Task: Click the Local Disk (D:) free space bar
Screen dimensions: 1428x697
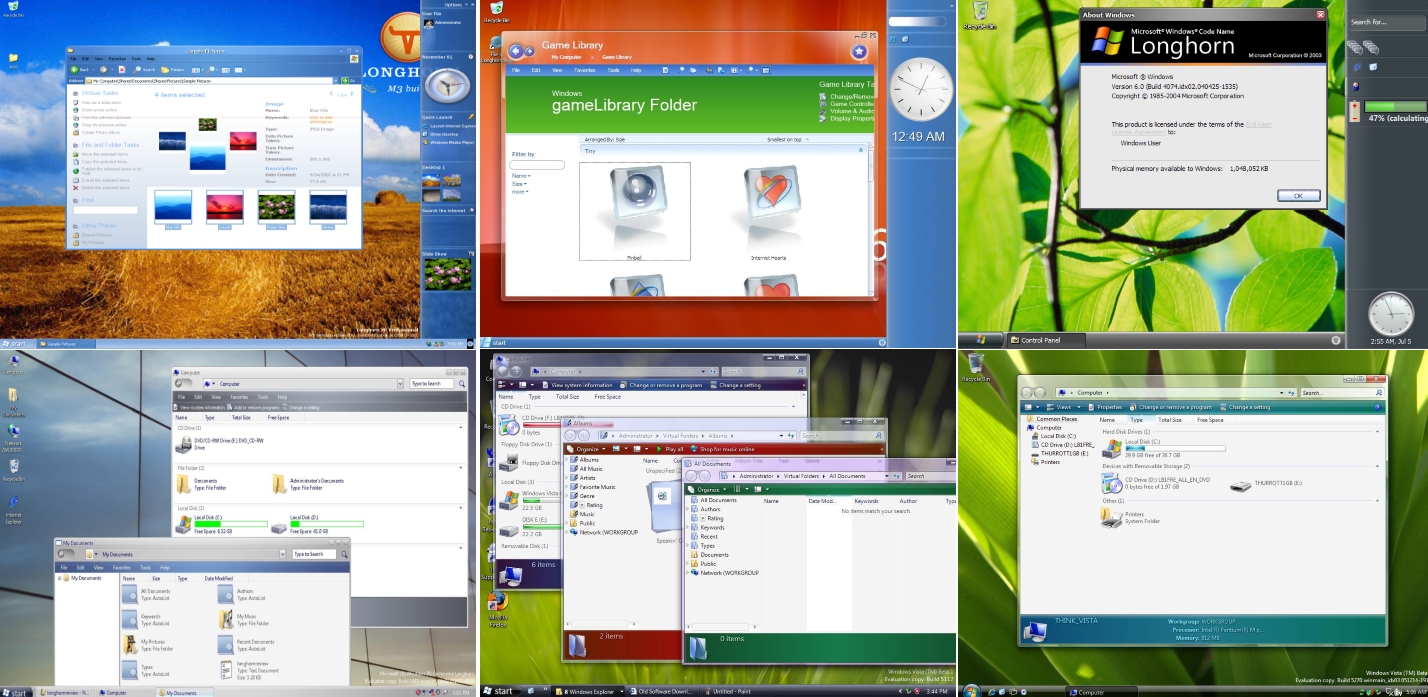Action: tap(327, 524)
